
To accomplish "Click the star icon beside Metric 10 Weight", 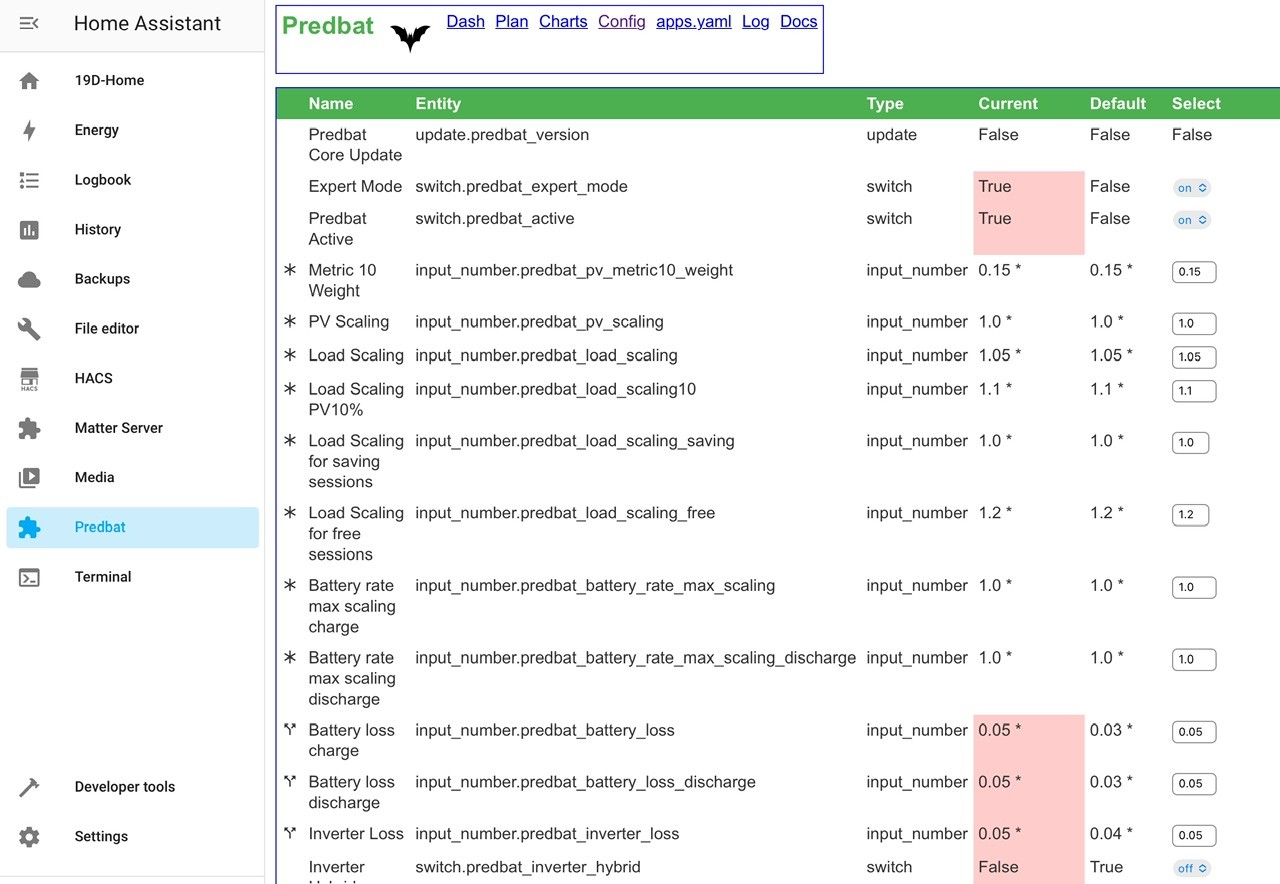I will pos(290,270).
